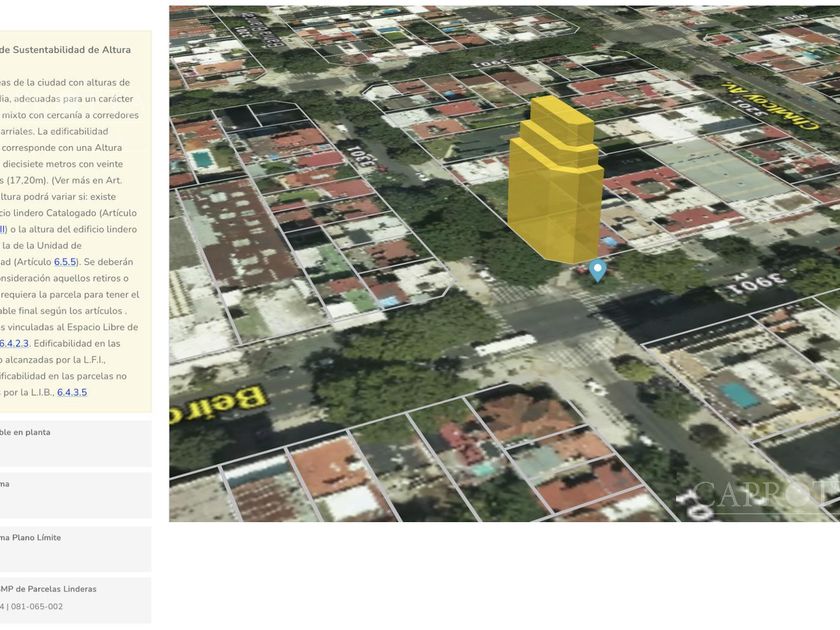Click the turquoise swimming pool at right
Image resolution: width=840 pixels, height=630 pixels.
click(740, 394)
